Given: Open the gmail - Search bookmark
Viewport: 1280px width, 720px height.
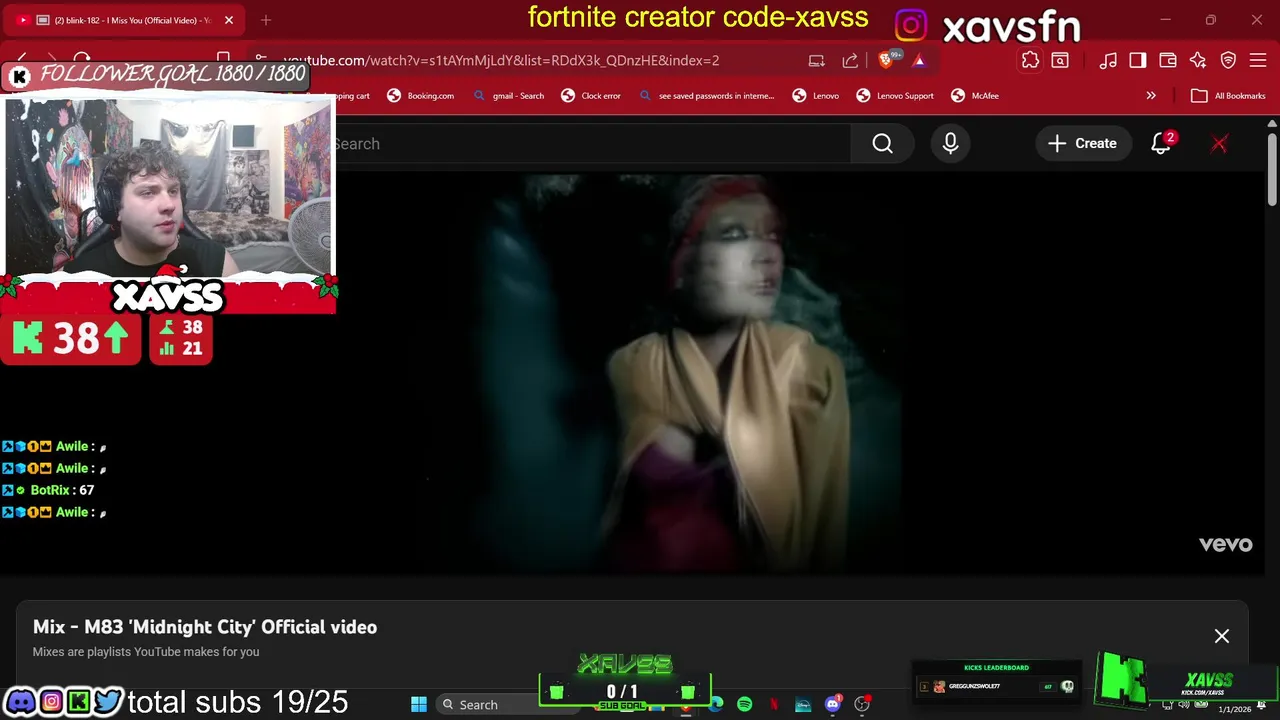Looking at the screenshot, I should click(509, 96).
